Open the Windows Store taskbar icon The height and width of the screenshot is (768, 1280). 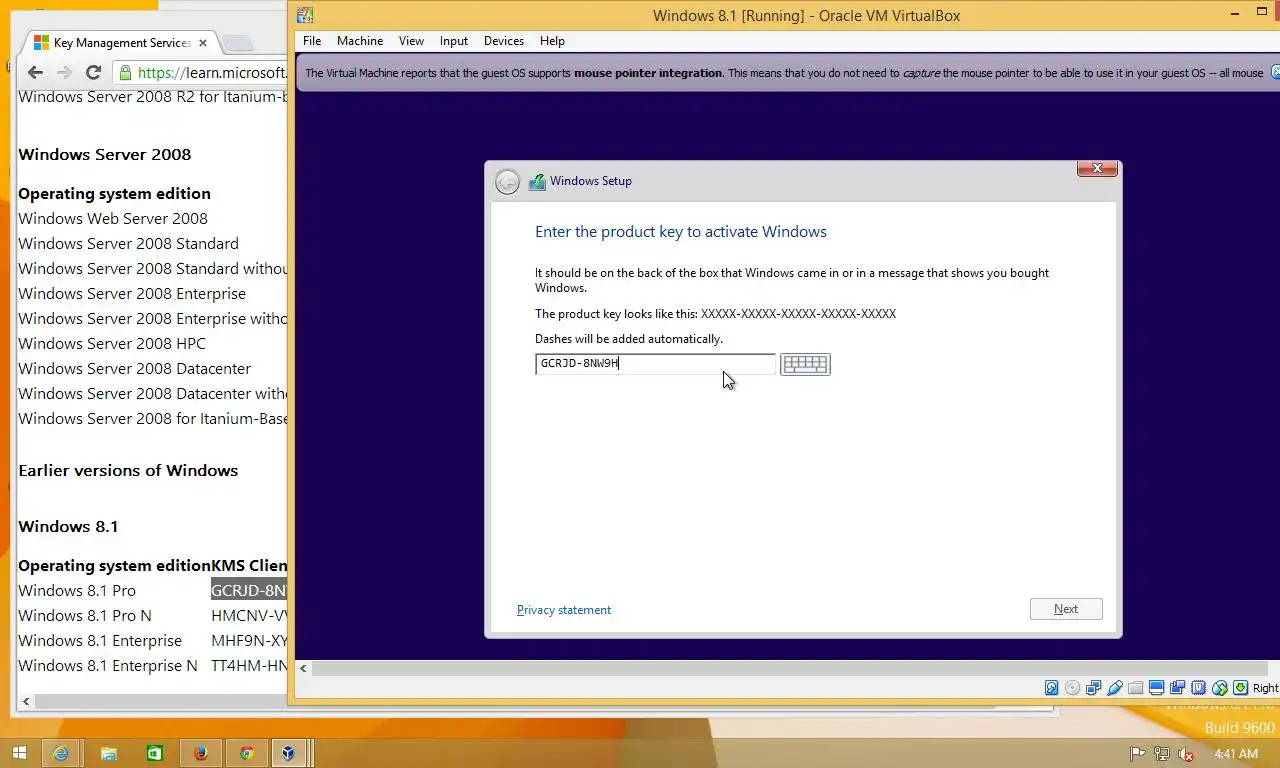[x=154, y=753]
